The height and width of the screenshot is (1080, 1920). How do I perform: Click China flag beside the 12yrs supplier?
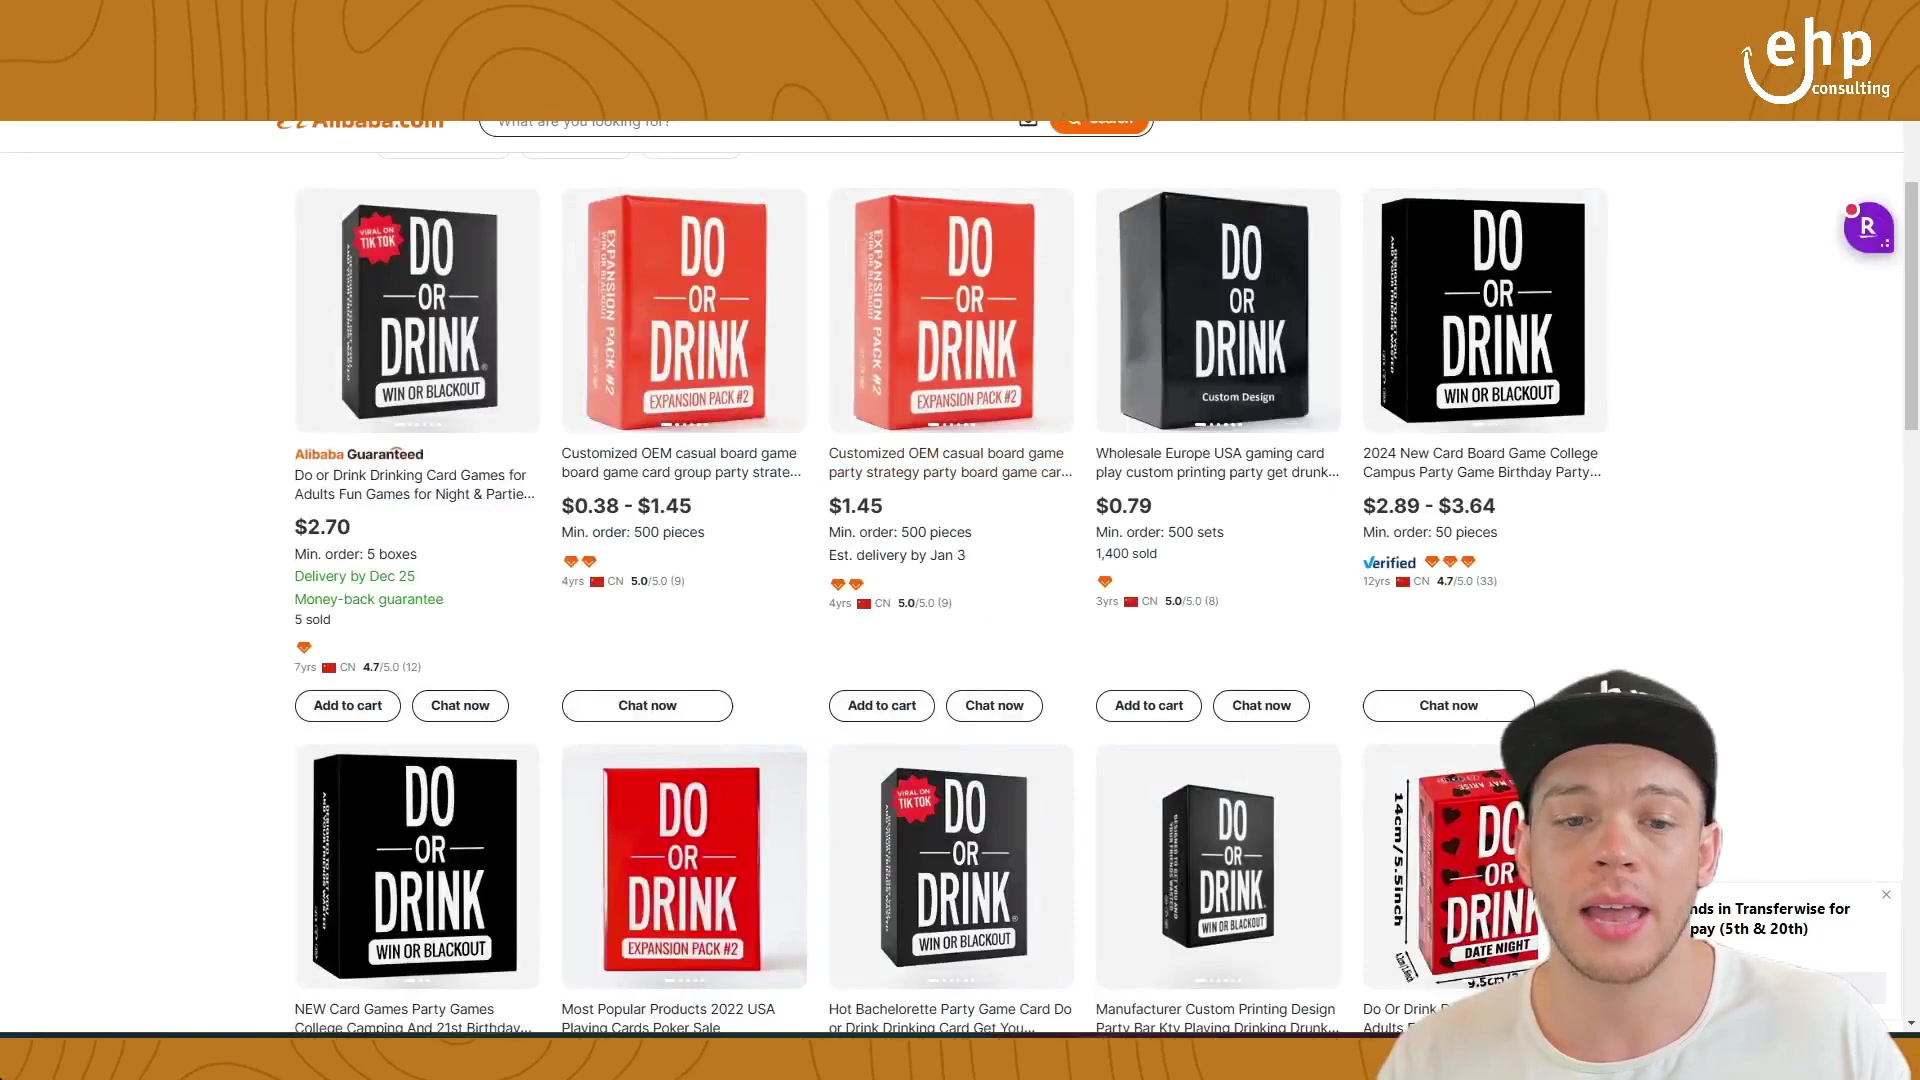point(1403,582)
